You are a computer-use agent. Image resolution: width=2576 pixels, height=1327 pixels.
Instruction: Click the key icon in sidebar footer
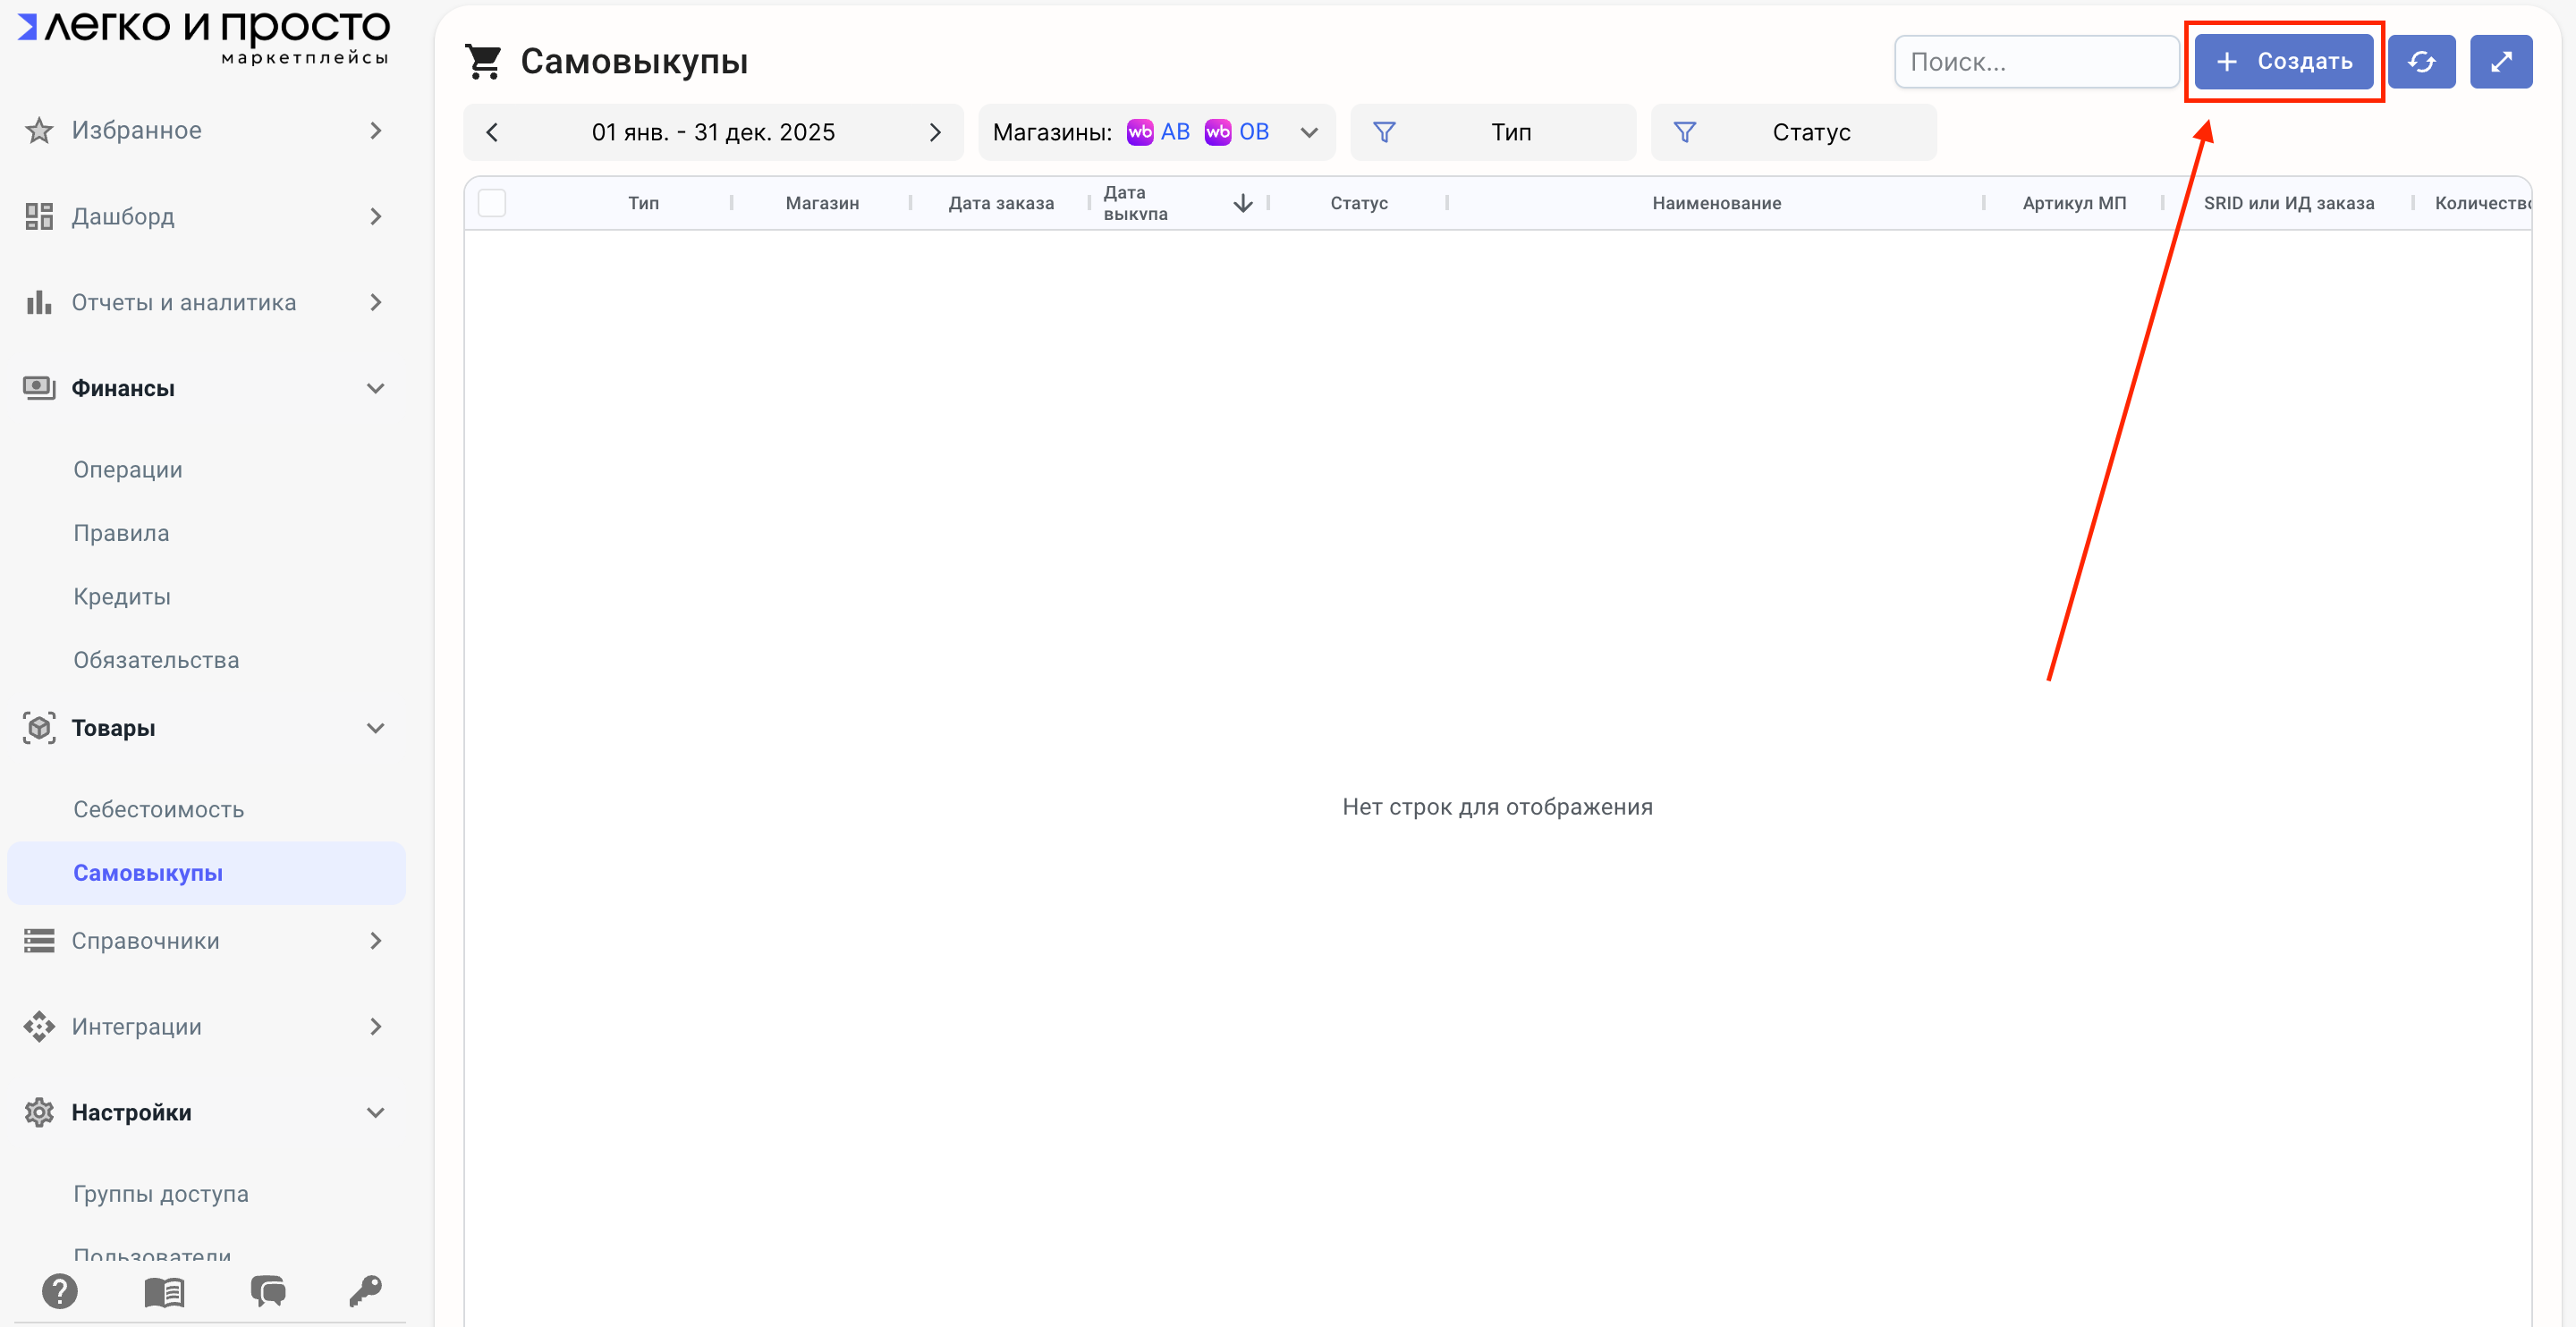(365, 1291)
